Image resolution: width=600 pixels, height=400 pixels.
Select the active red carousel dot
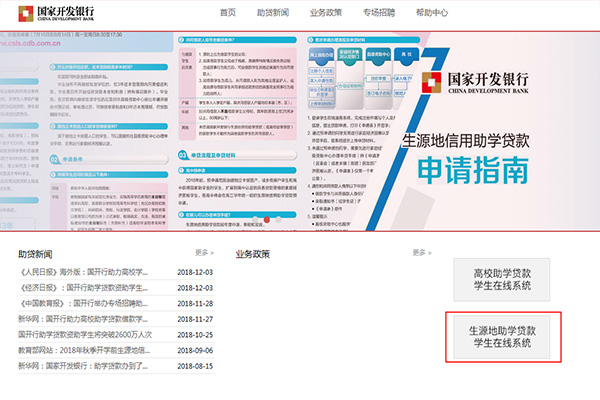tap(267, 220)
